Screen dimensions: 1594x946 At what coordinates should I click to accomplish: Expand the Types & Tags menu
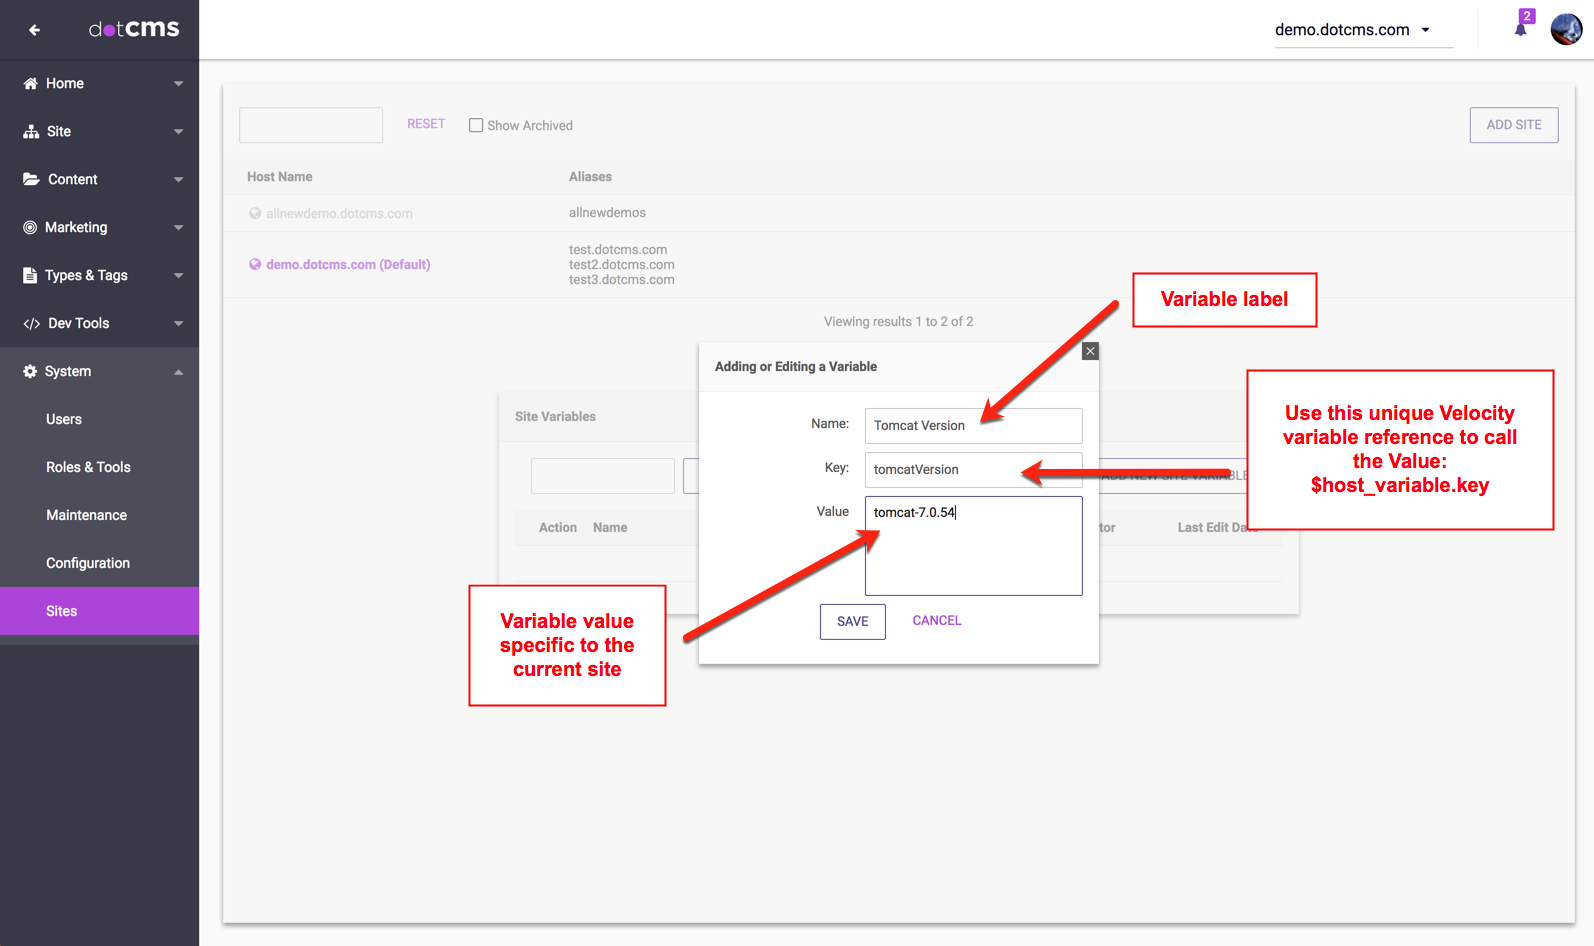(178, 276)
